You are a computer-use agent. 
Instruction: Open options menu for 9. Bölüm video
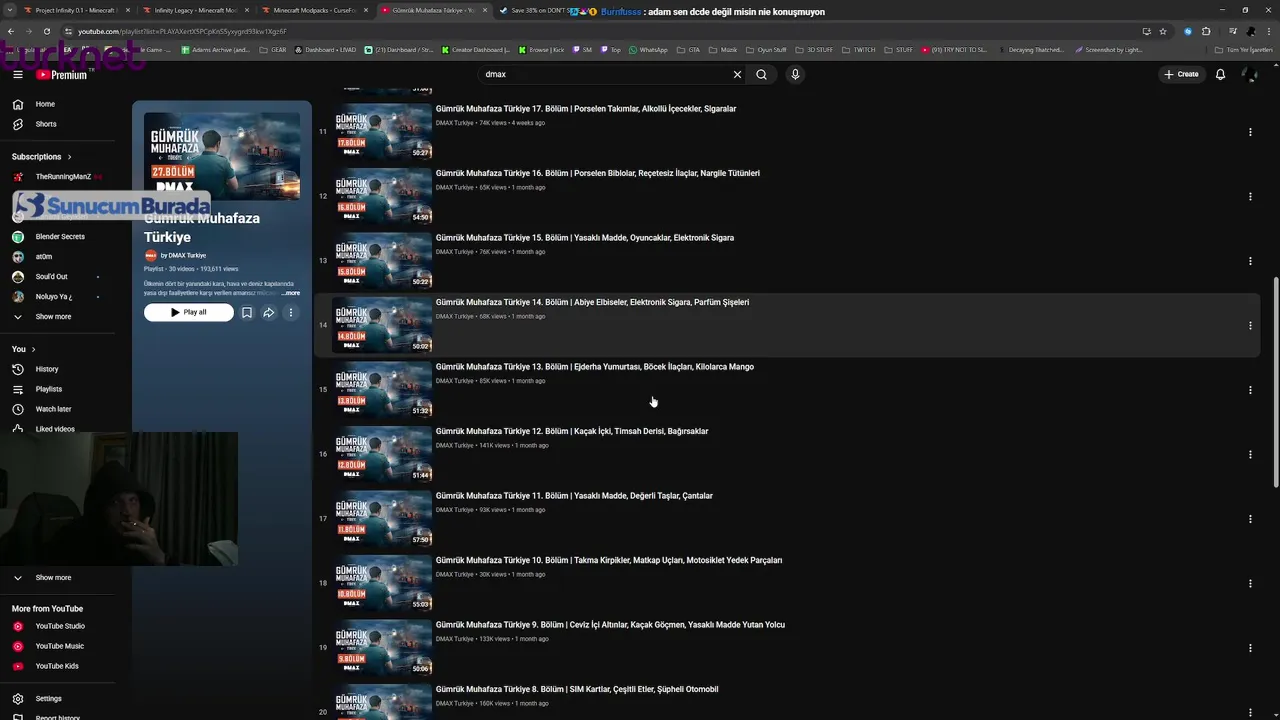pyautogui.click(x=1250, y=648)
